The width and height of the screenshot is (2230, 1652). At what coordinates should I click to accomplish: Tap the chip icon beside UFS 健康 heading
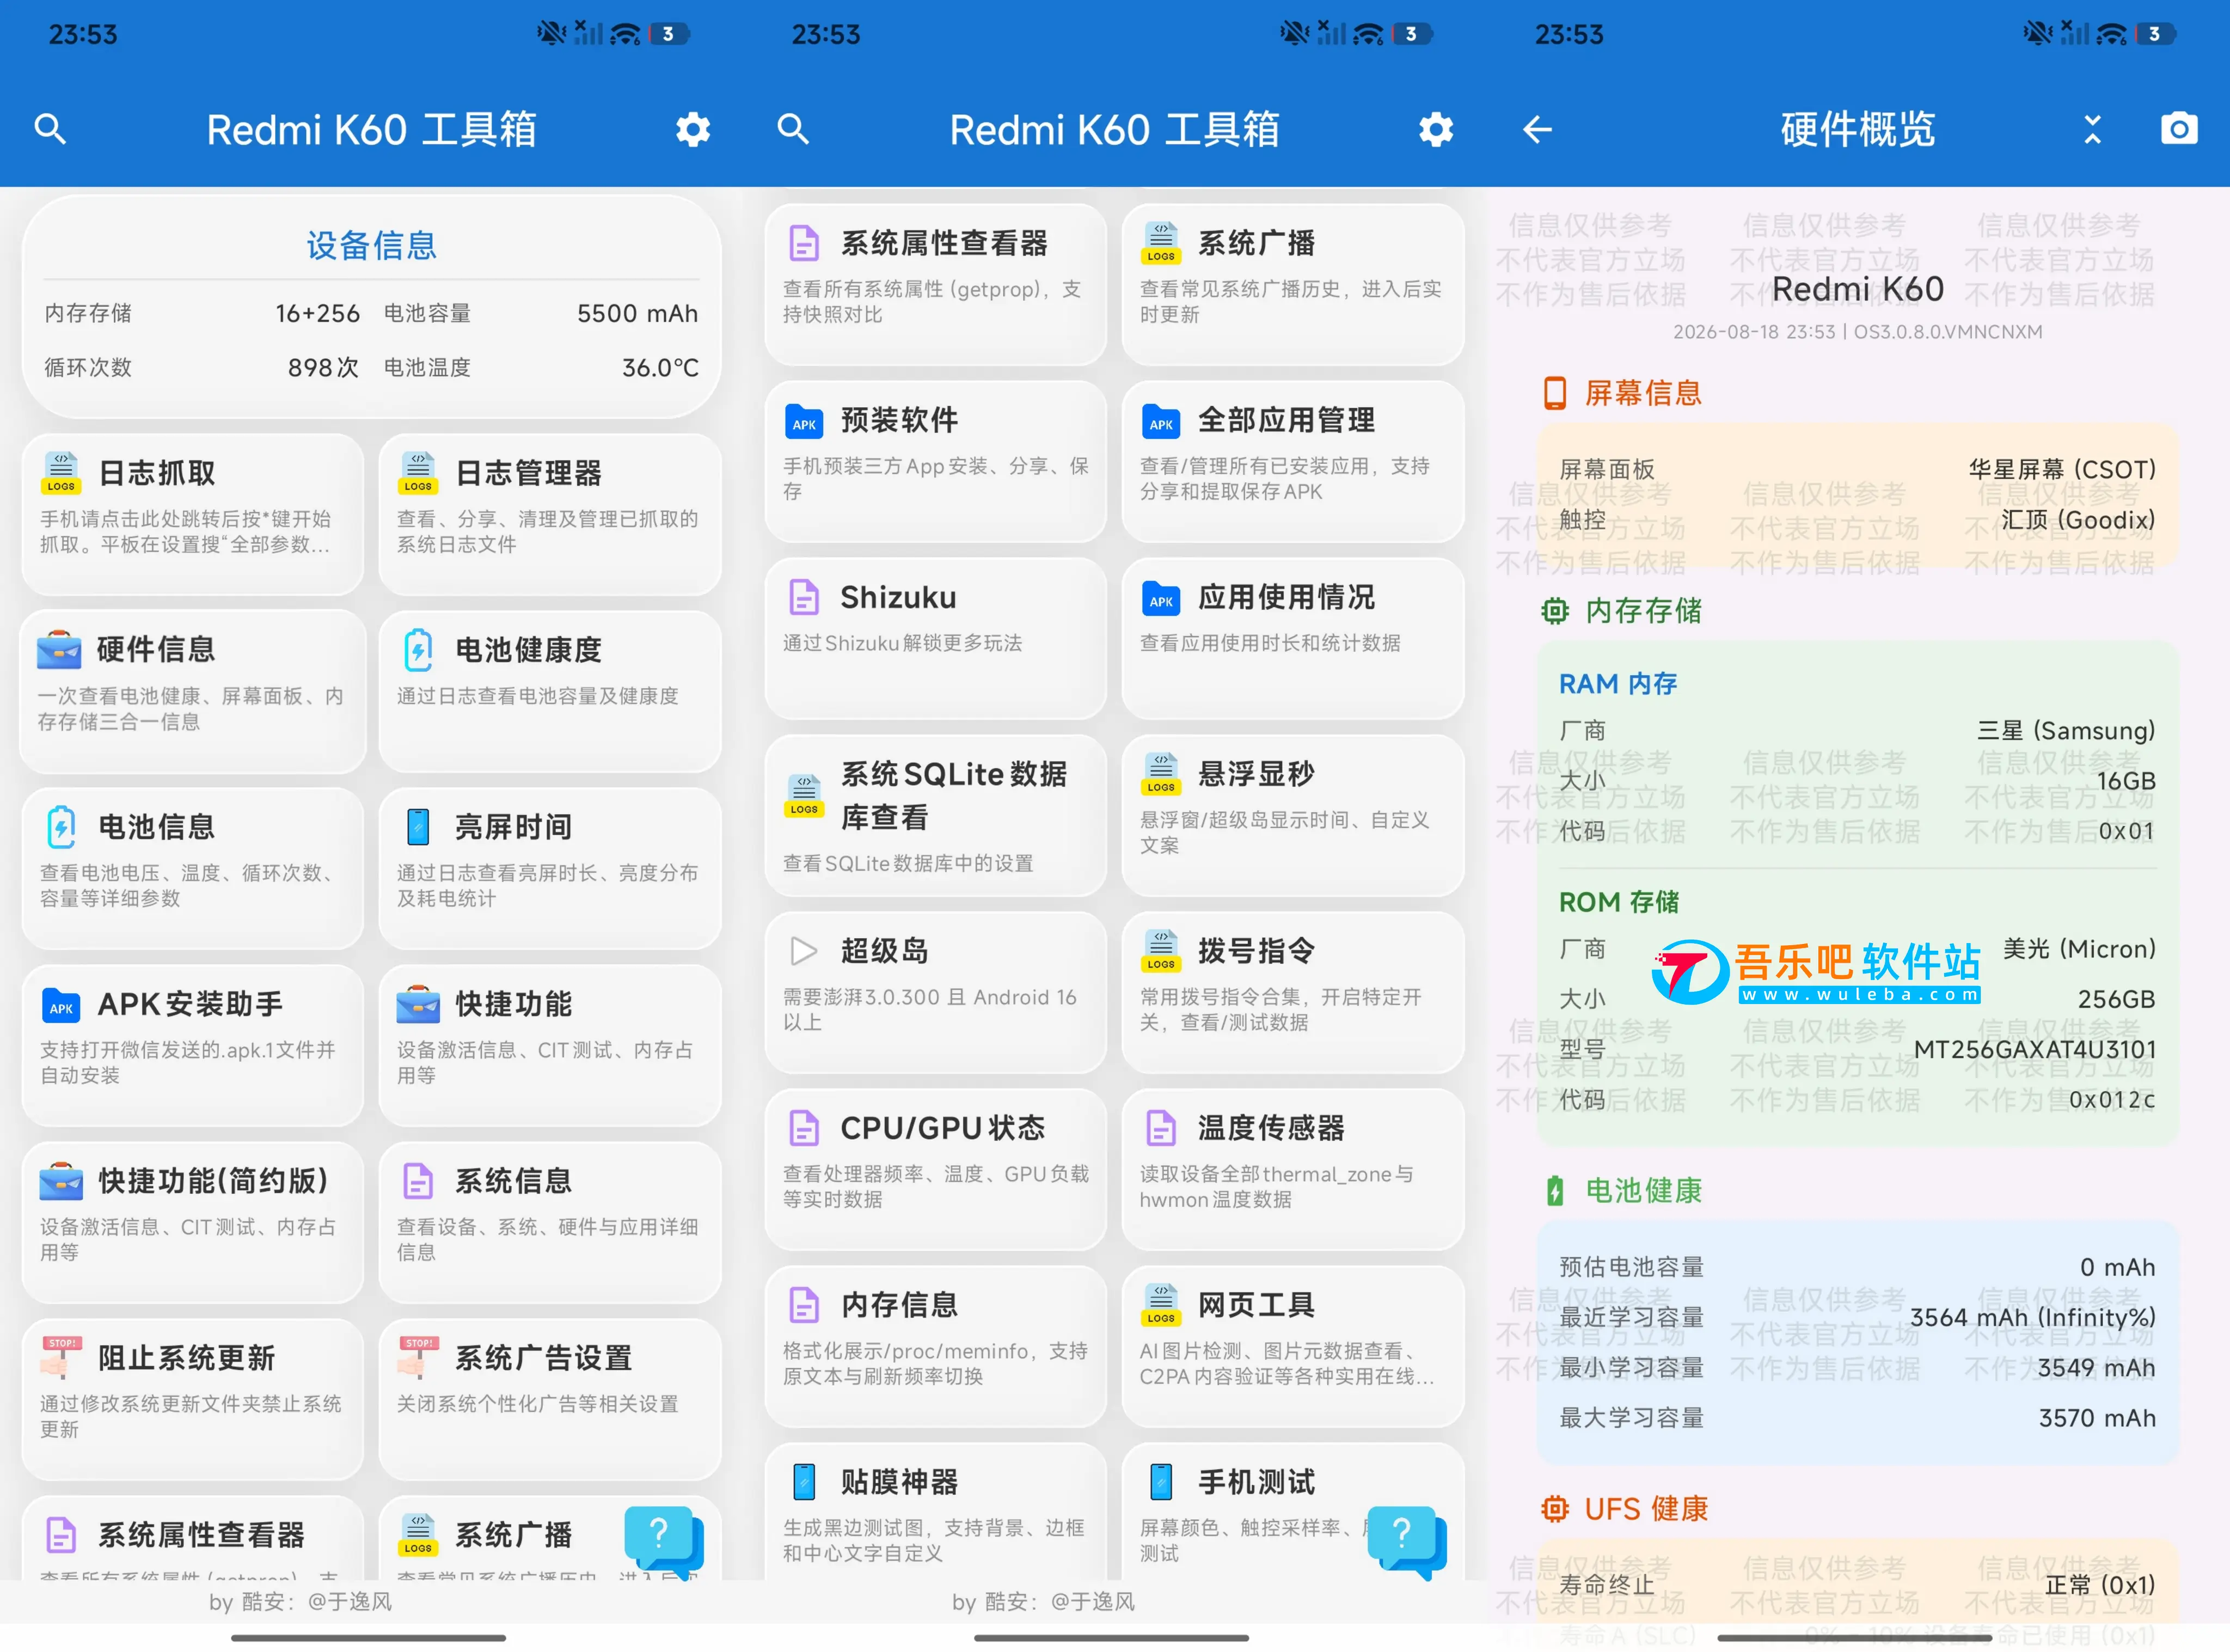coord(1555,1508)
